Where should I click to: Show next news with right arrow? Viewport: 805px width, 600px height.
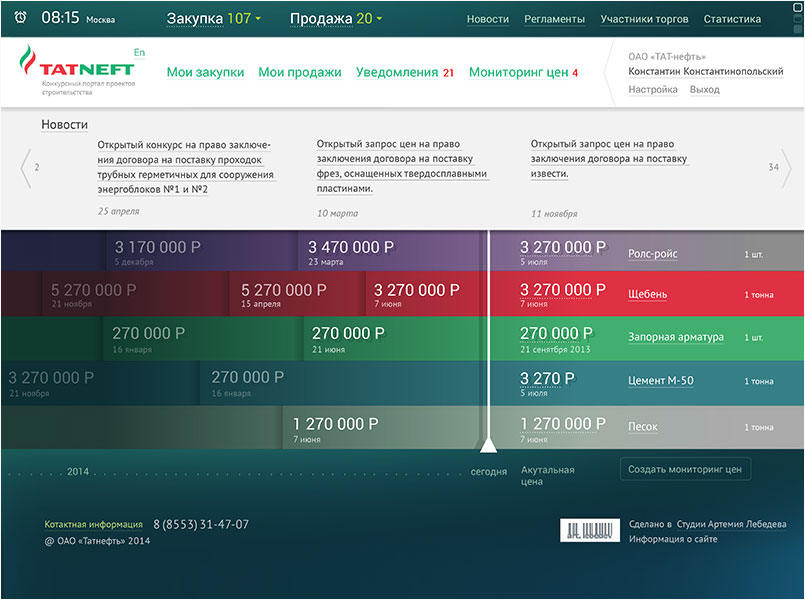785,168
